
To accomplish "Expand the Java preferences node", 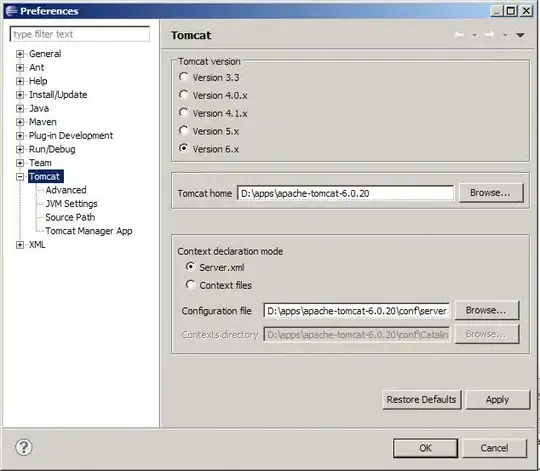I will [x=20, y=108].
